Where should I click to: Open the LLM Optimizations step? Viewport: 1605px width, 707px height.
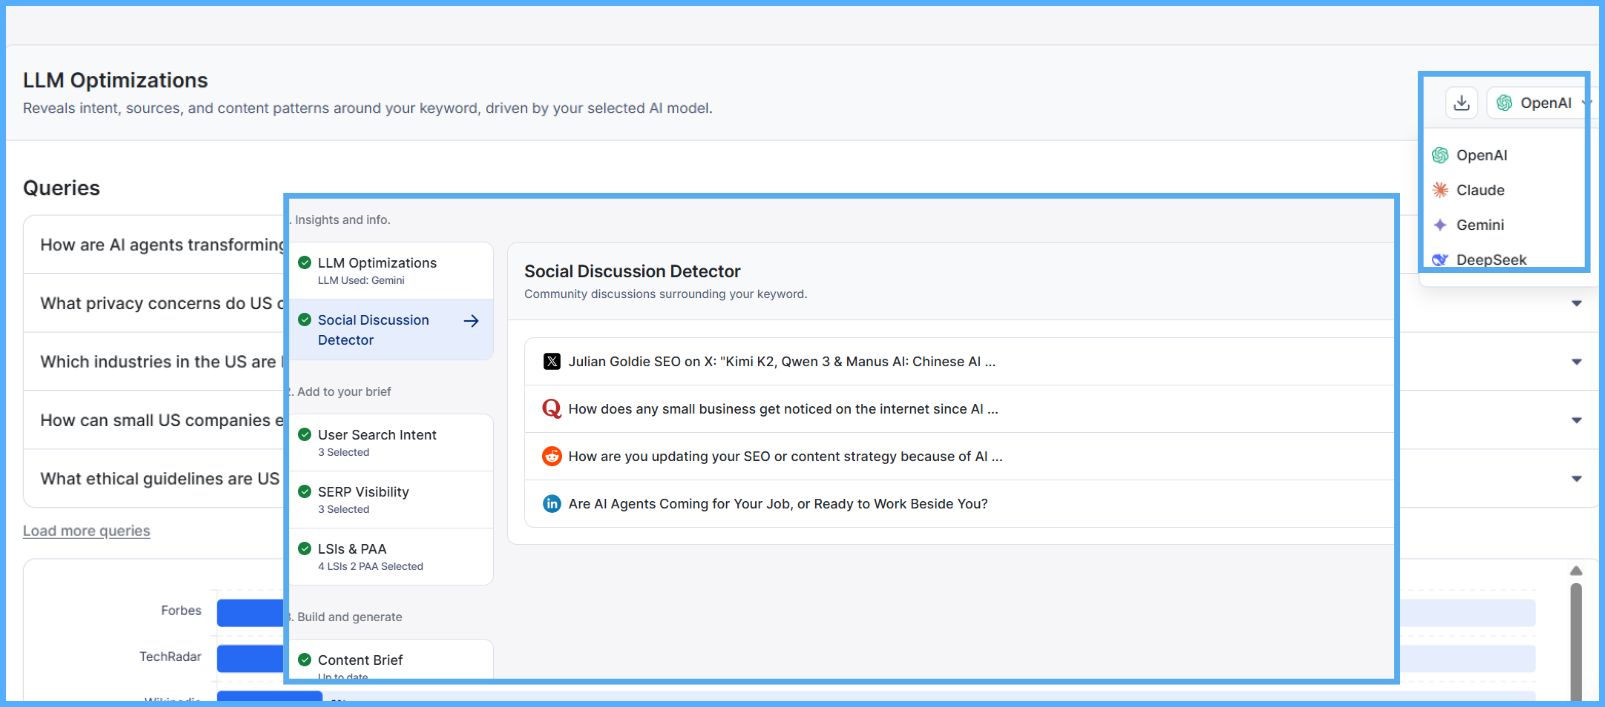[392, 271]
